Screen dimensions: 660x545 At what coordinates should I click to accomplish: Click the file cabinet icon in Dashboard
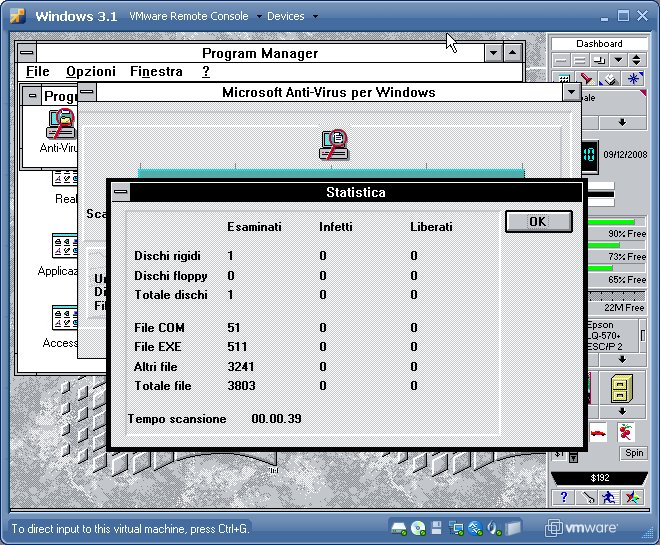(x=622, y=386)
